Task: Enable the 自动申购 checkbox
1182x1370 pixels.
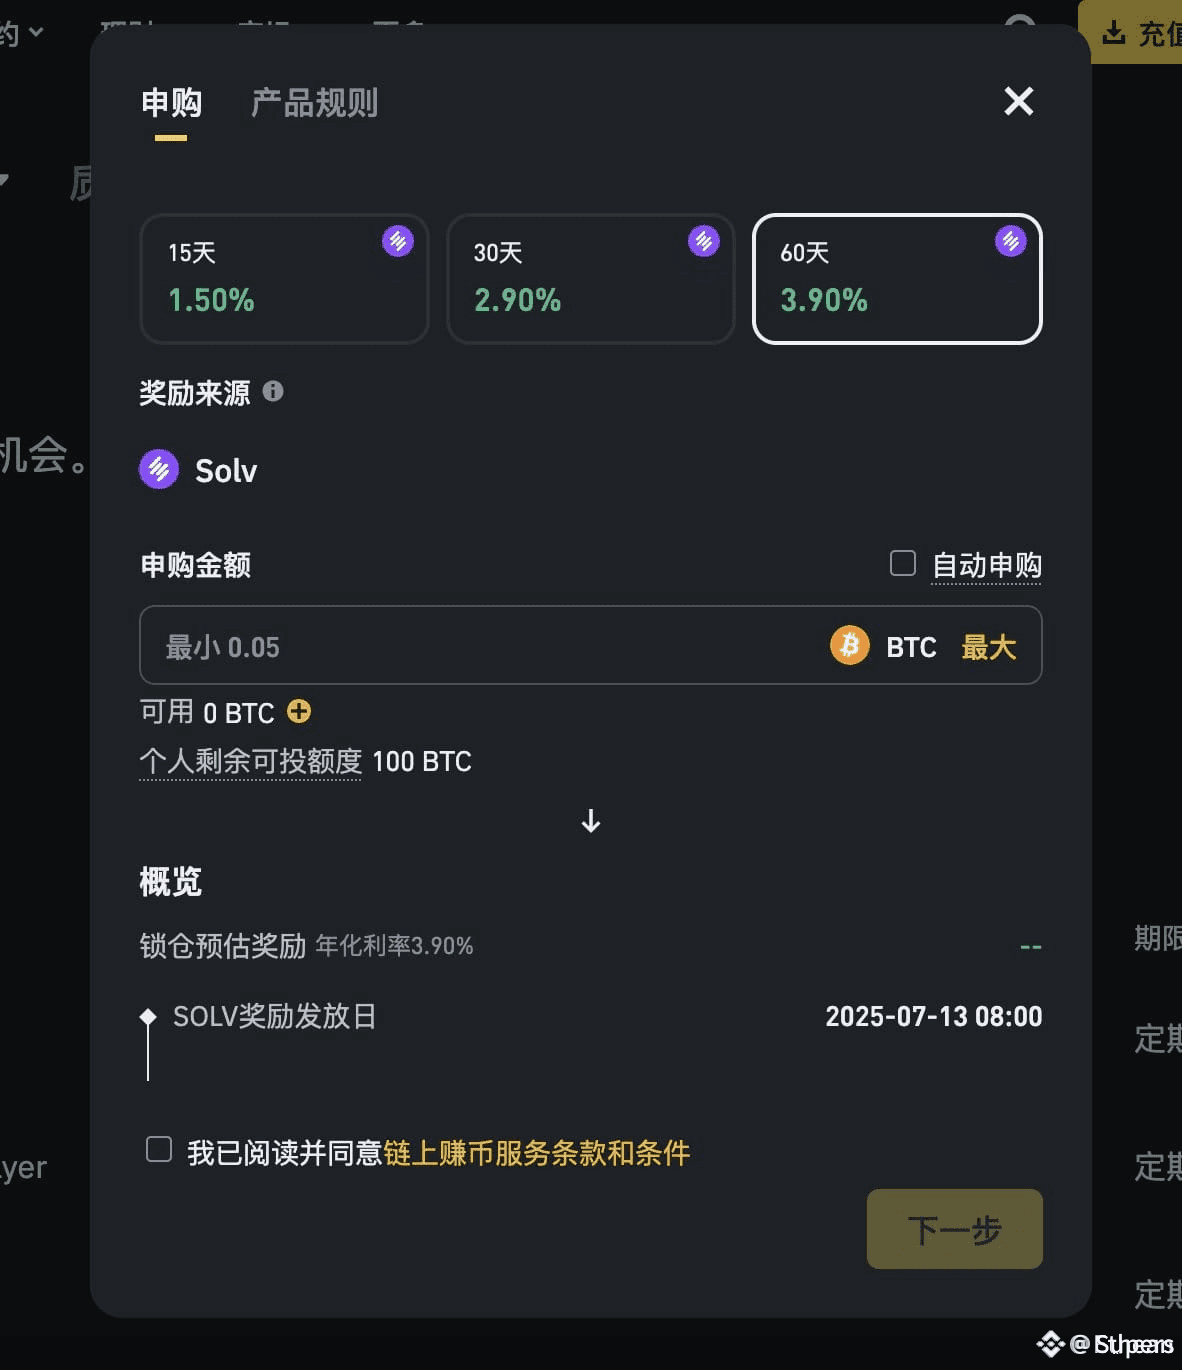Action: point(903,564)
